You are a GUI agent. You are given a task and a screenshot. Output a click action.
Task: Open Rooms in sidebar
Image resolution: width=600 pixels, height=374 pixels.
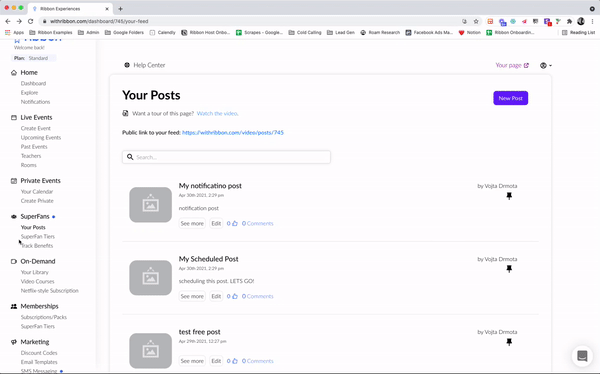click(29, 165)
